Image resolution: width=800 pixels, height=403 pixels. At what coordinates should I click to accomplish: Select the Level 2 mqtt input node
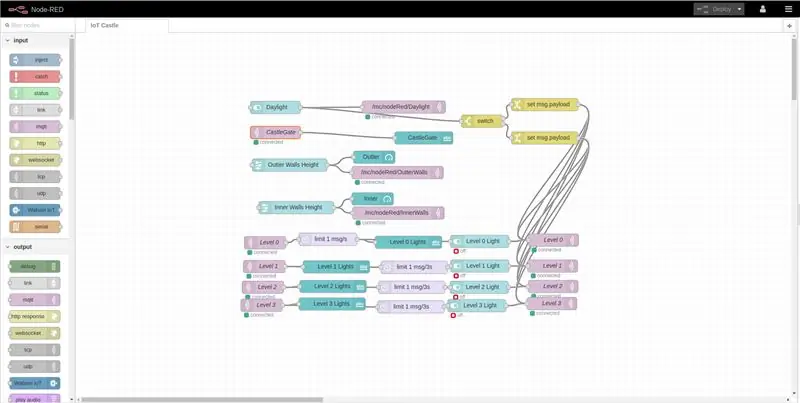264,287
